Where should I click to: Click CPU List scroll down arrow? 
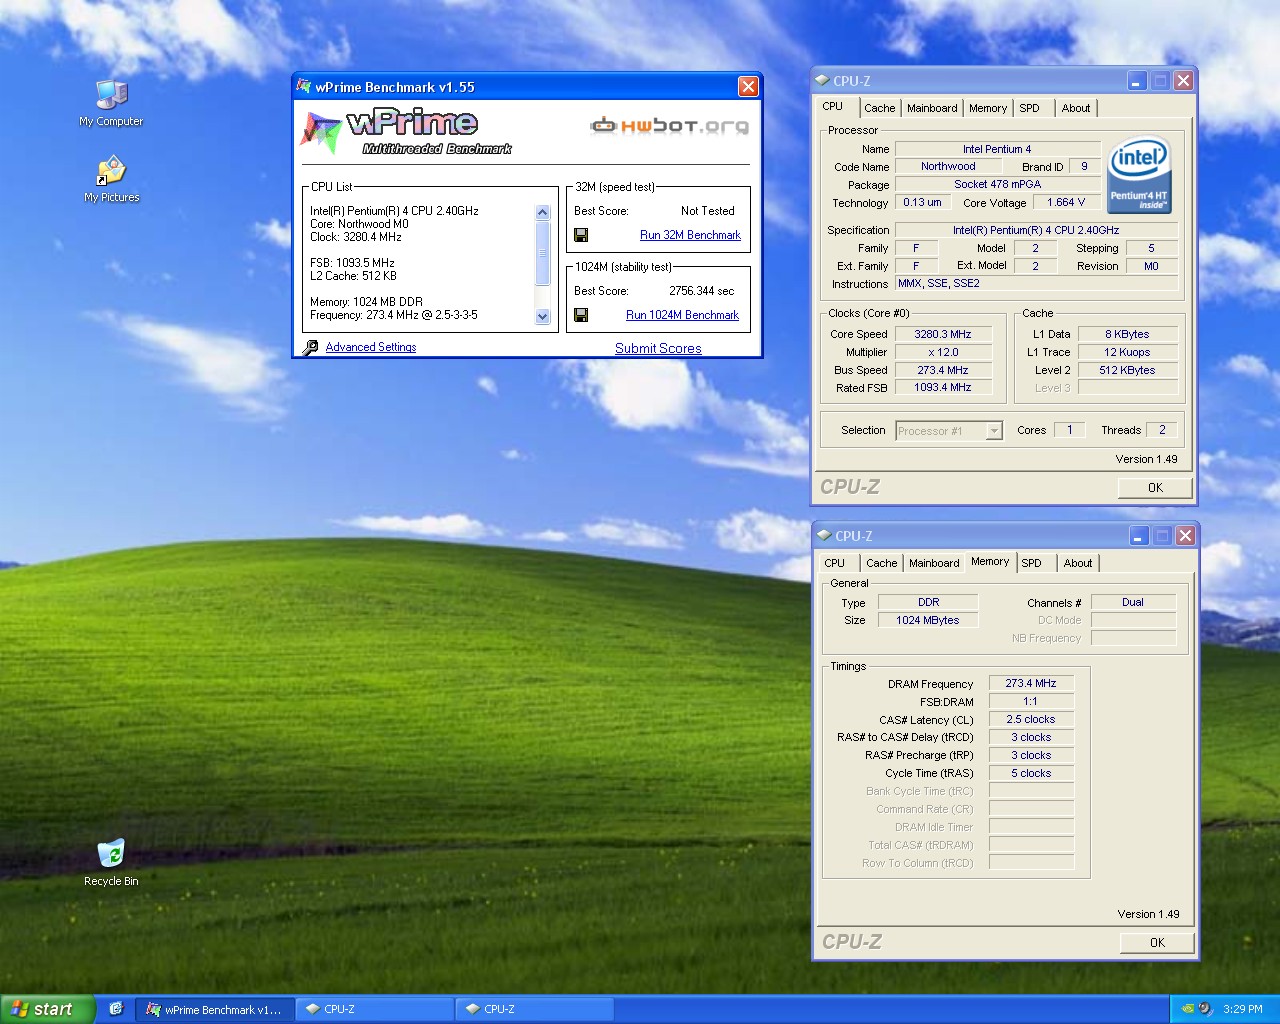coord(543,317)
